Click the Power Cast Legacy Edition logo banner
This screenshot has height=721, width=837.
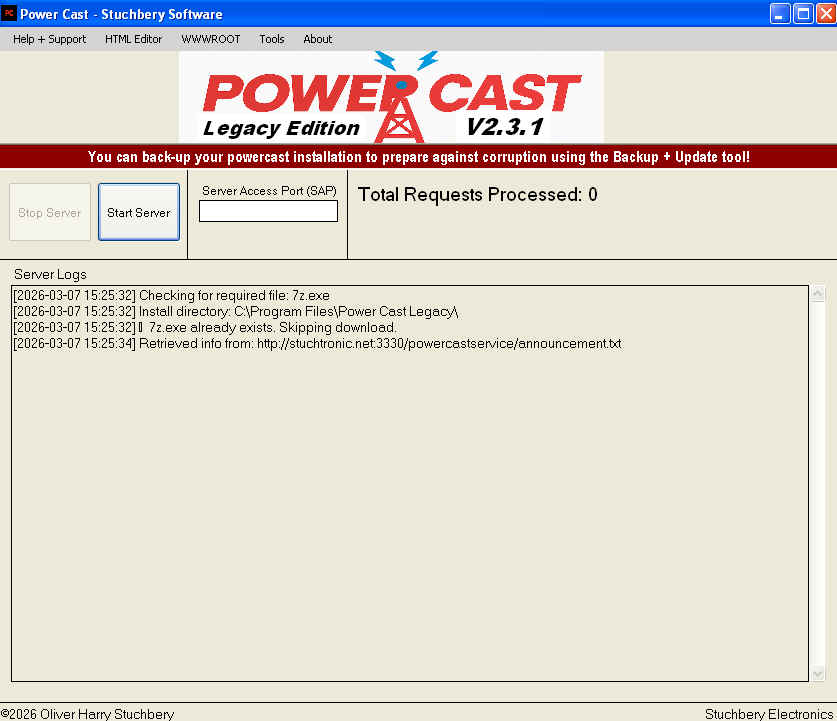coord(391,97)
